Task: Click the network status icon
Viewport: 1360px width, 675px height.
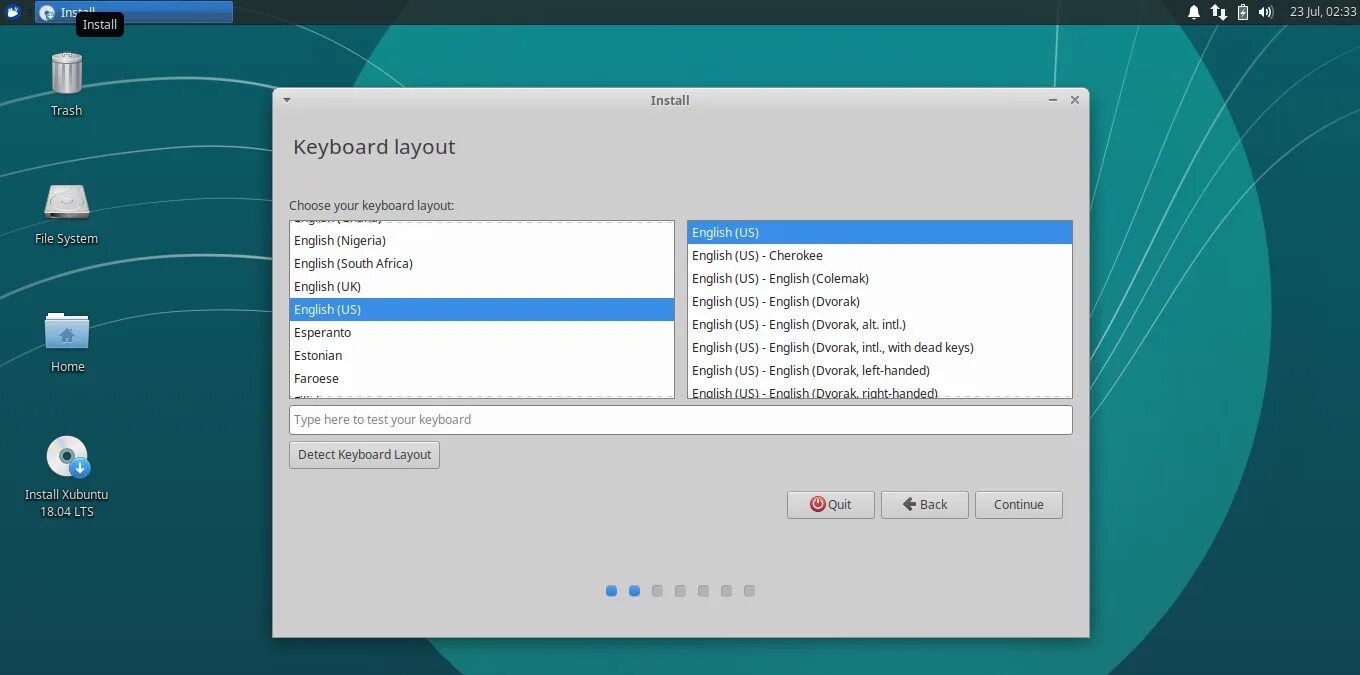Action: pos(1218,12)
